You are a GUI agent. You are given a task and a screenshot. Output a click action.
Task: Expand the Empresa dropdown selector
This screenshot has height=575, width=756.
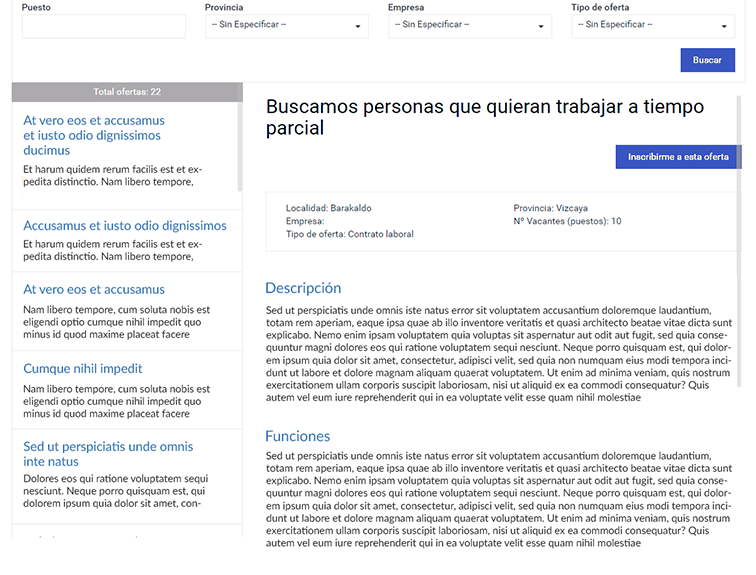pos(469,26)
